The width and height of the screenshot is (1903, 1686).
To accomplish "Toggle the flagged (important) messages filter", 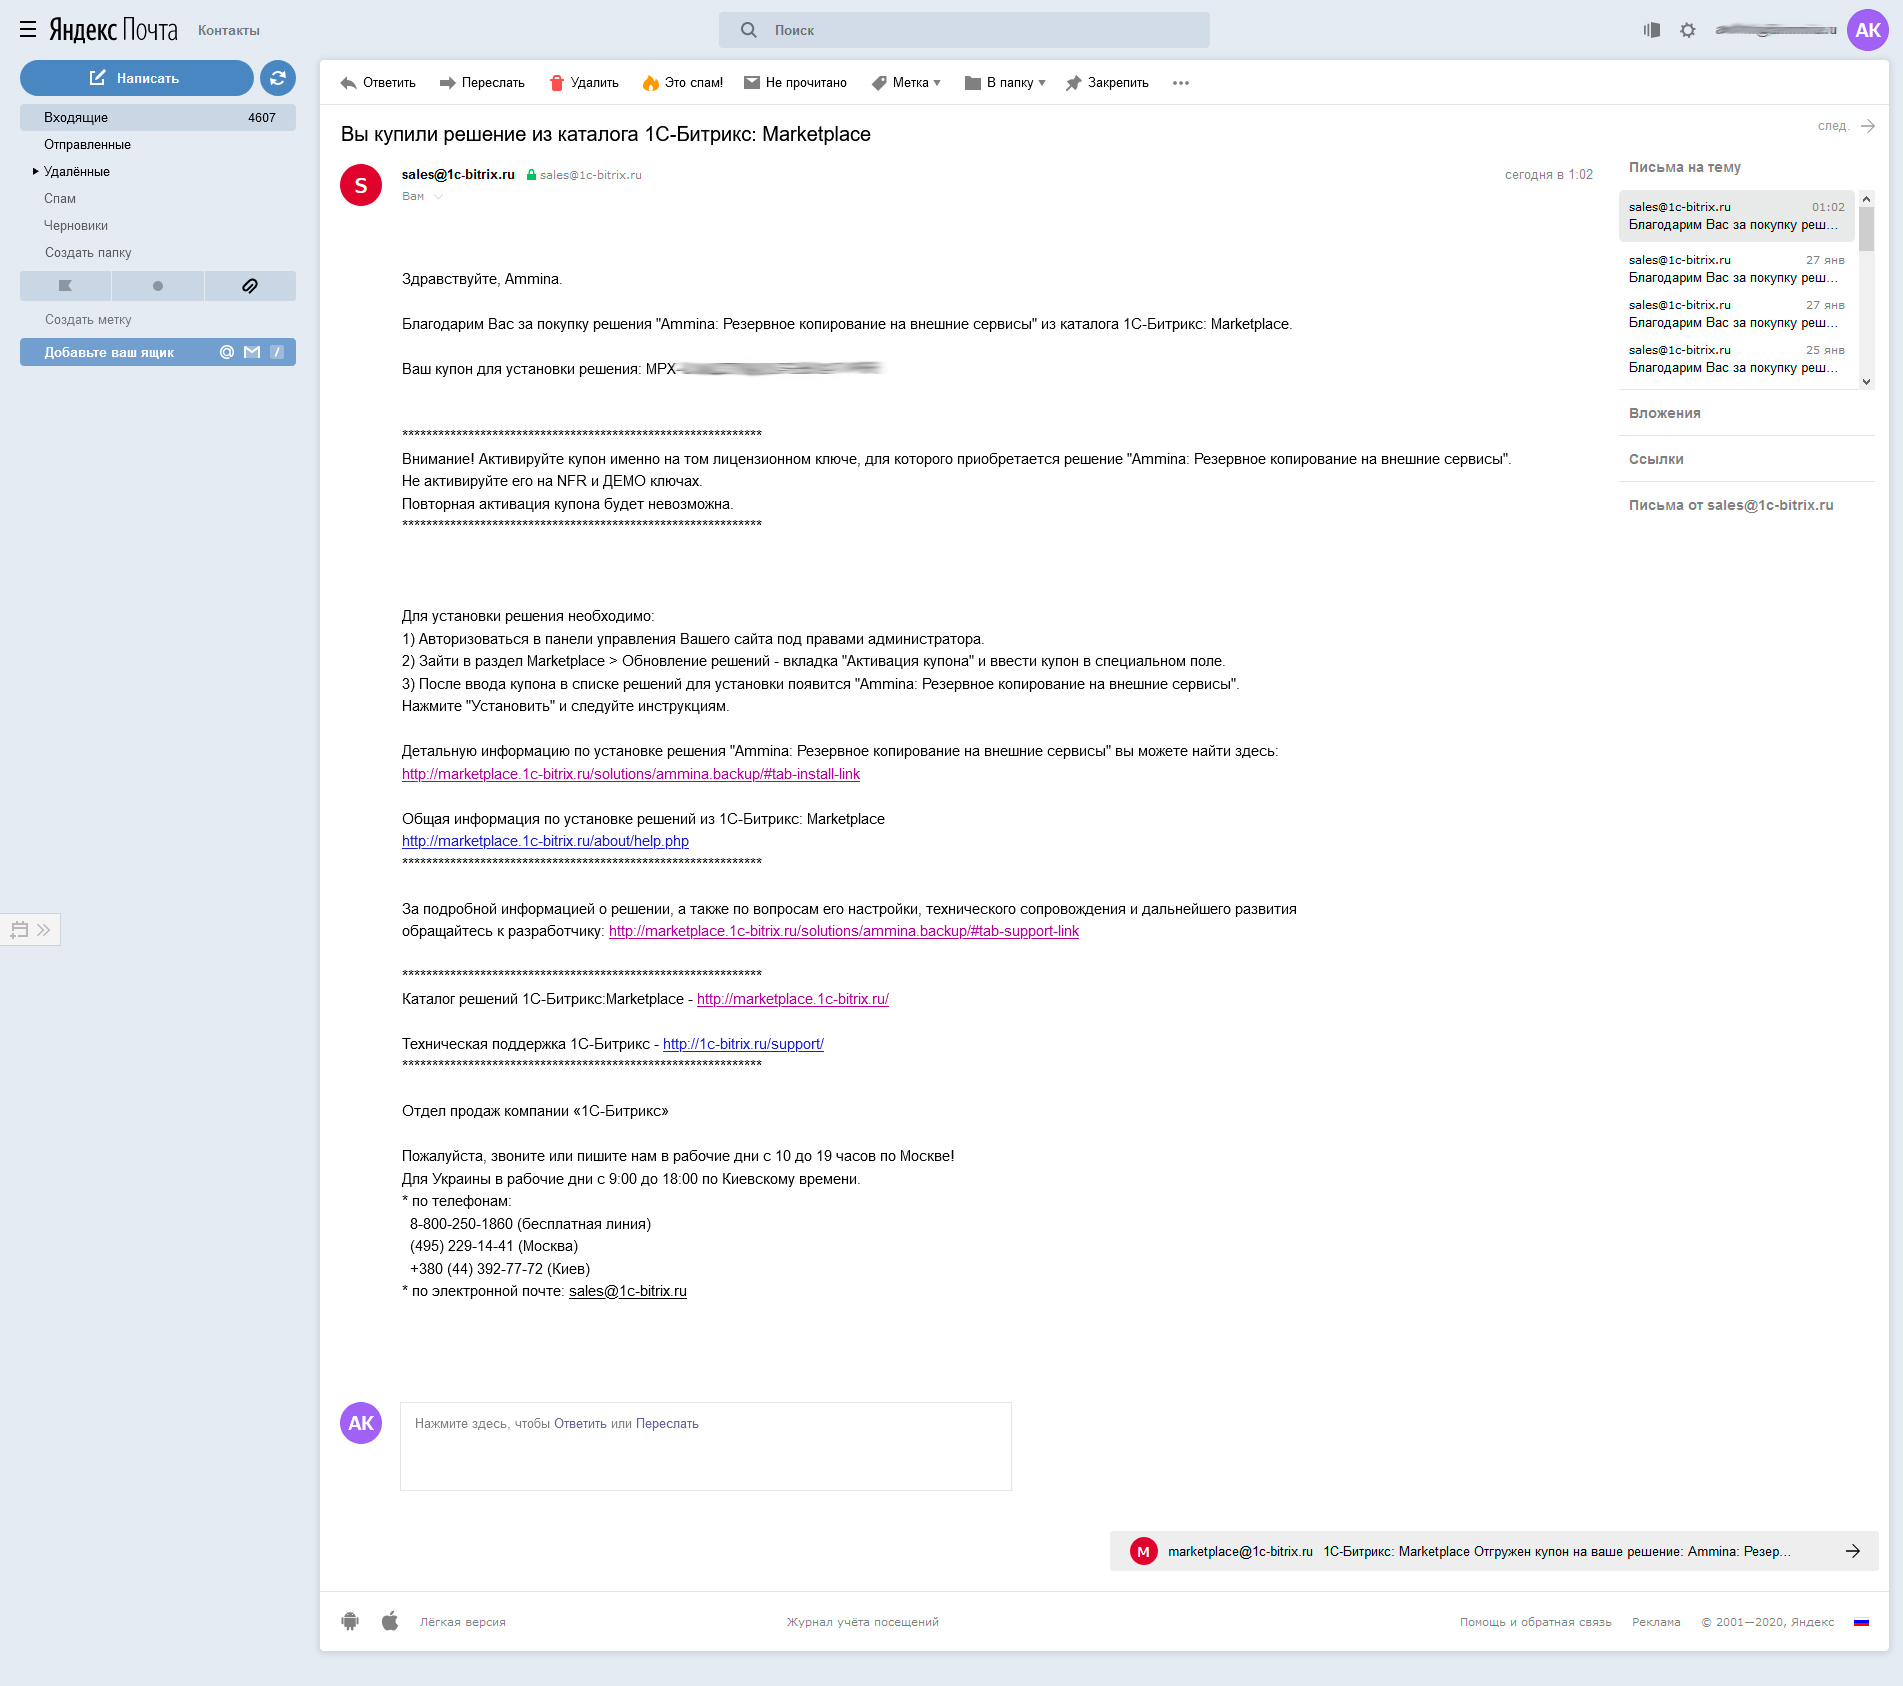I will point(65,286).
